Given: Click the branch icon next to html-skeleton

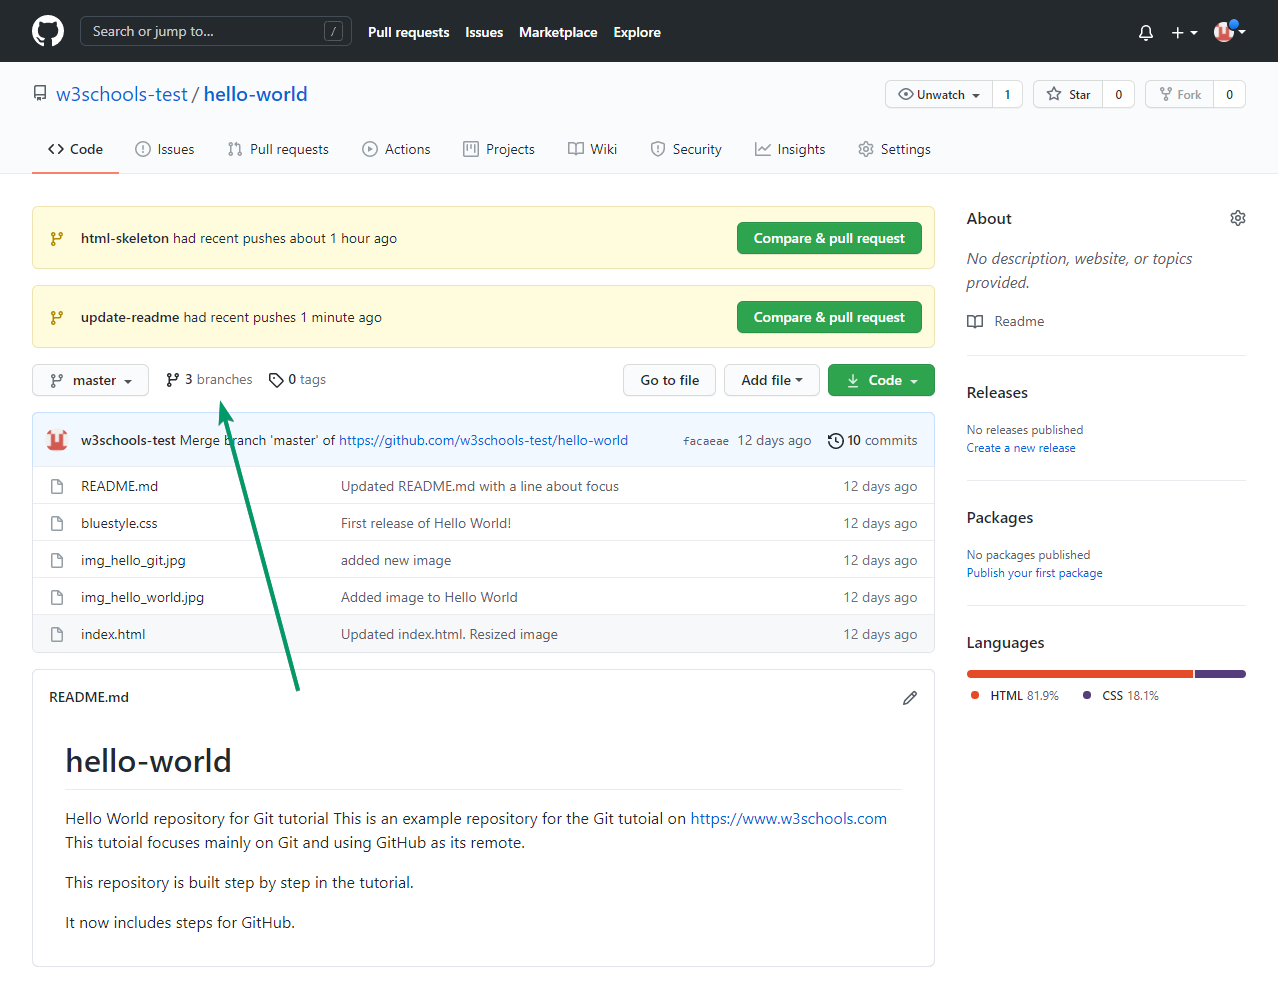Looking at the screenshot, I should [x=57, y=237].
